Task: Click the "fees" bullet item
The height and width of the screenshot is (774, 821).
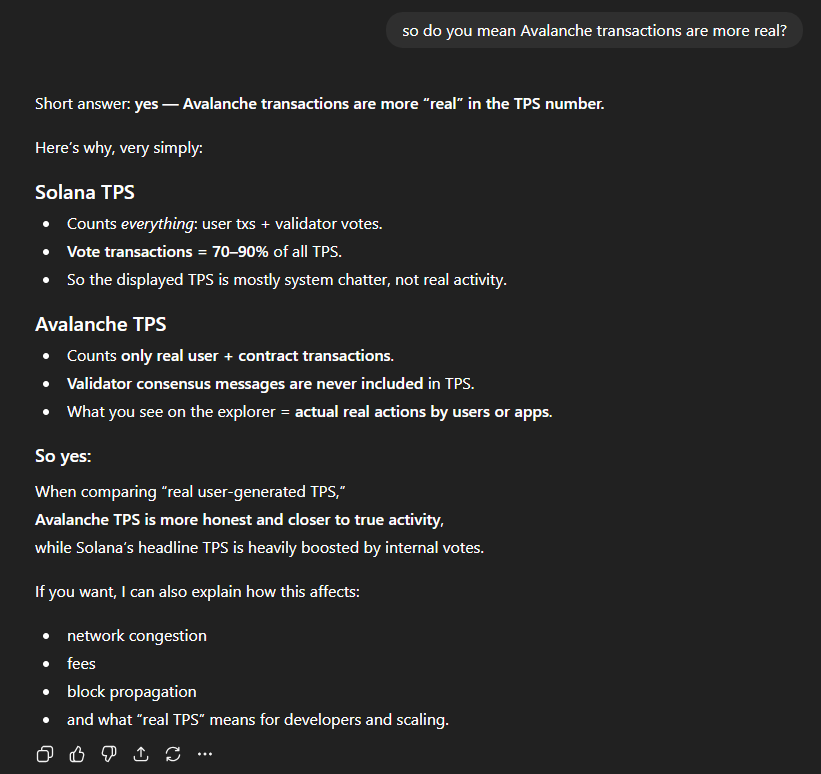Action: tap(82, 664)
